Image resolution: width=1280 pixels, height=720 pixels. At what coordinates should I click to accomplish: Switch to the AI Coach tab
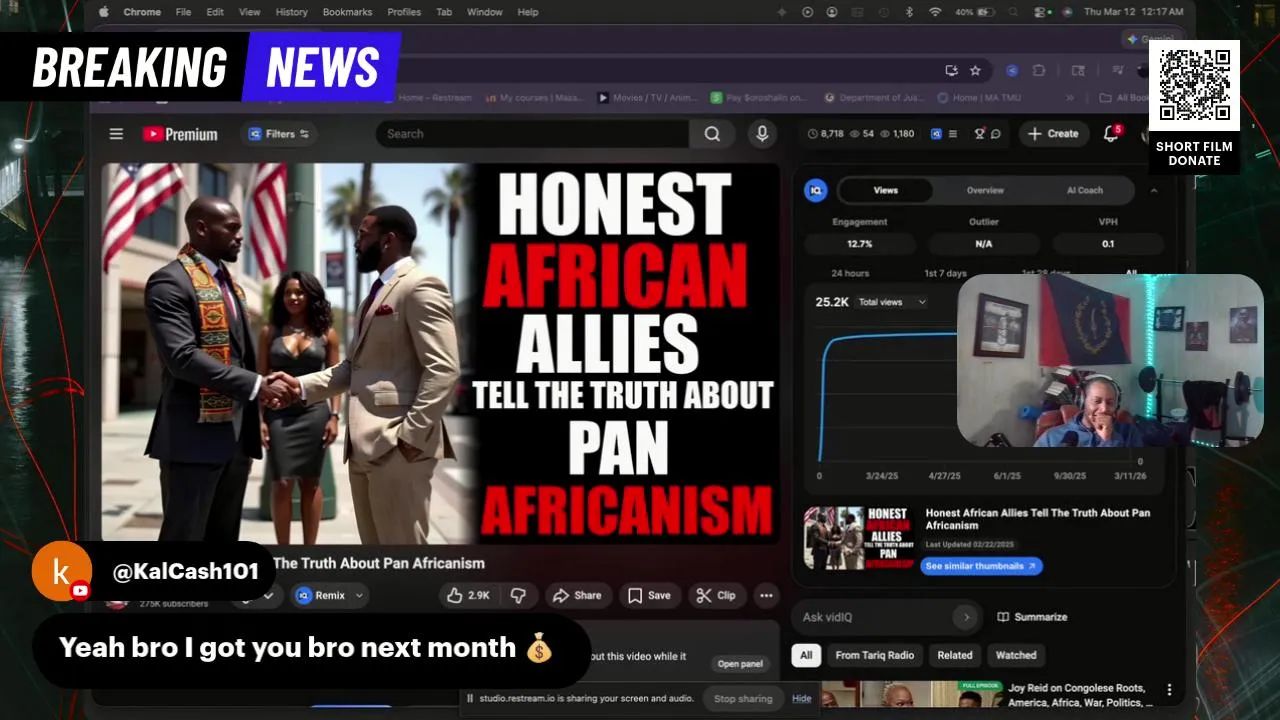click(1085, 190)
